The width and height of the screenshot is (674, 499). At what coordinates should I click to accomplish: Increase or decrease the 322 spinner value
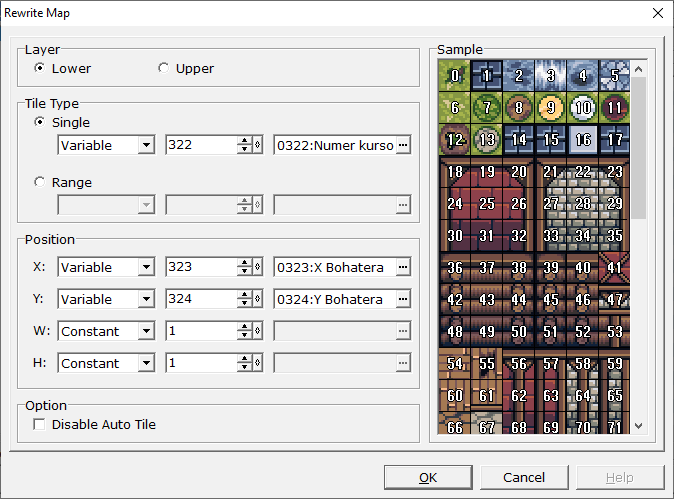(245, 145)
